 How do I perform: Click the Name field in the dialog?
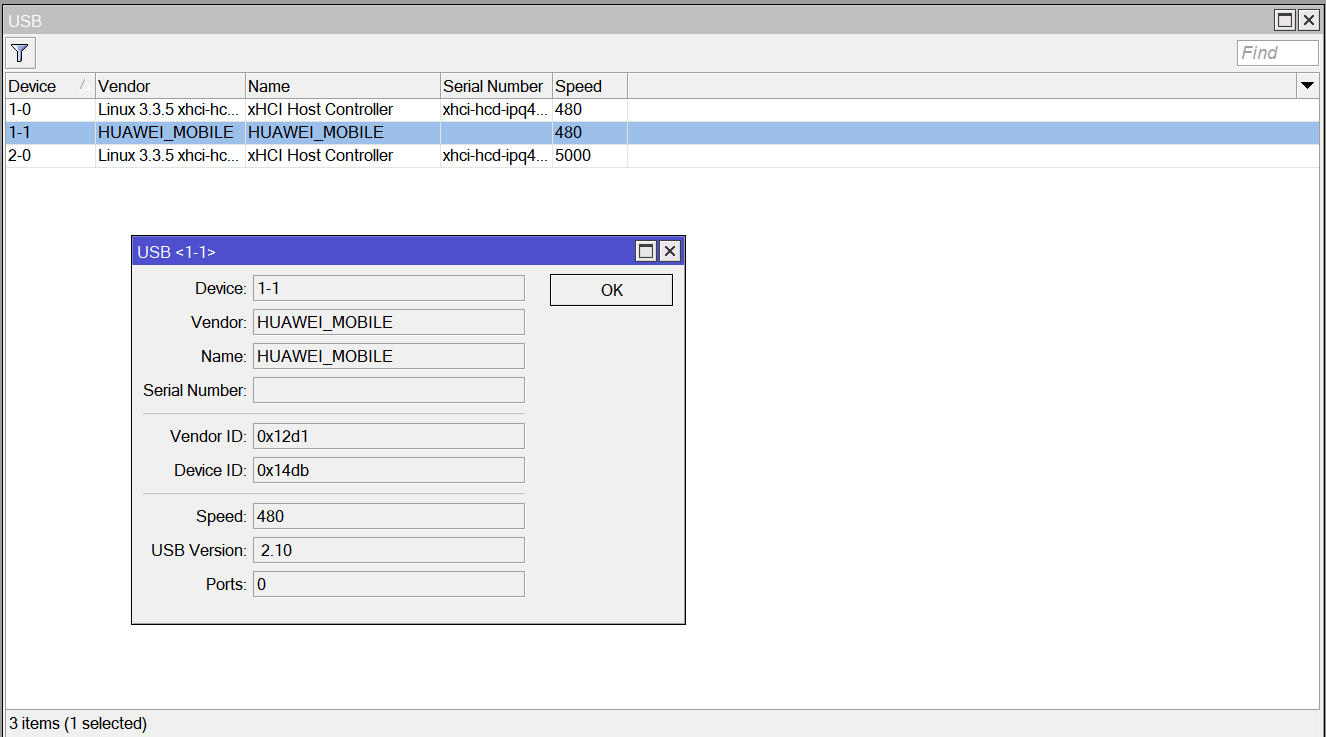(x=388, y=356)
